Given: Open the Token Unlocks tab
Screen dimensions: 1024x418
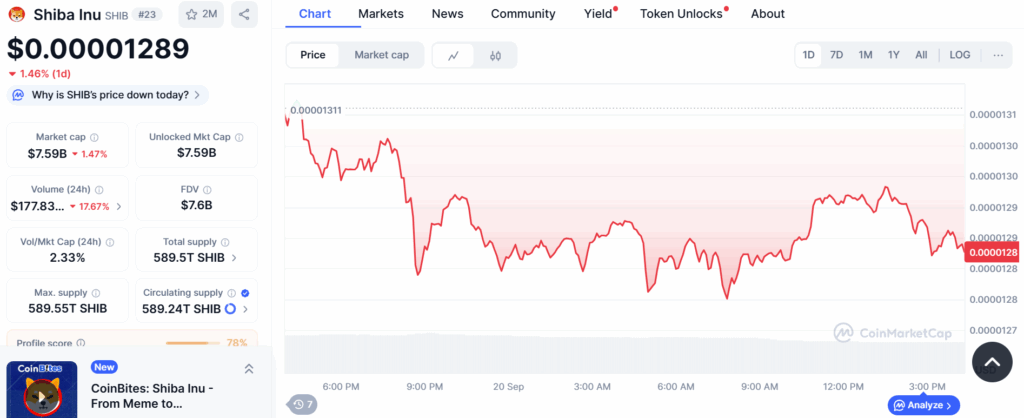Looking at the screenshot, I should click(x=681, y=14).
